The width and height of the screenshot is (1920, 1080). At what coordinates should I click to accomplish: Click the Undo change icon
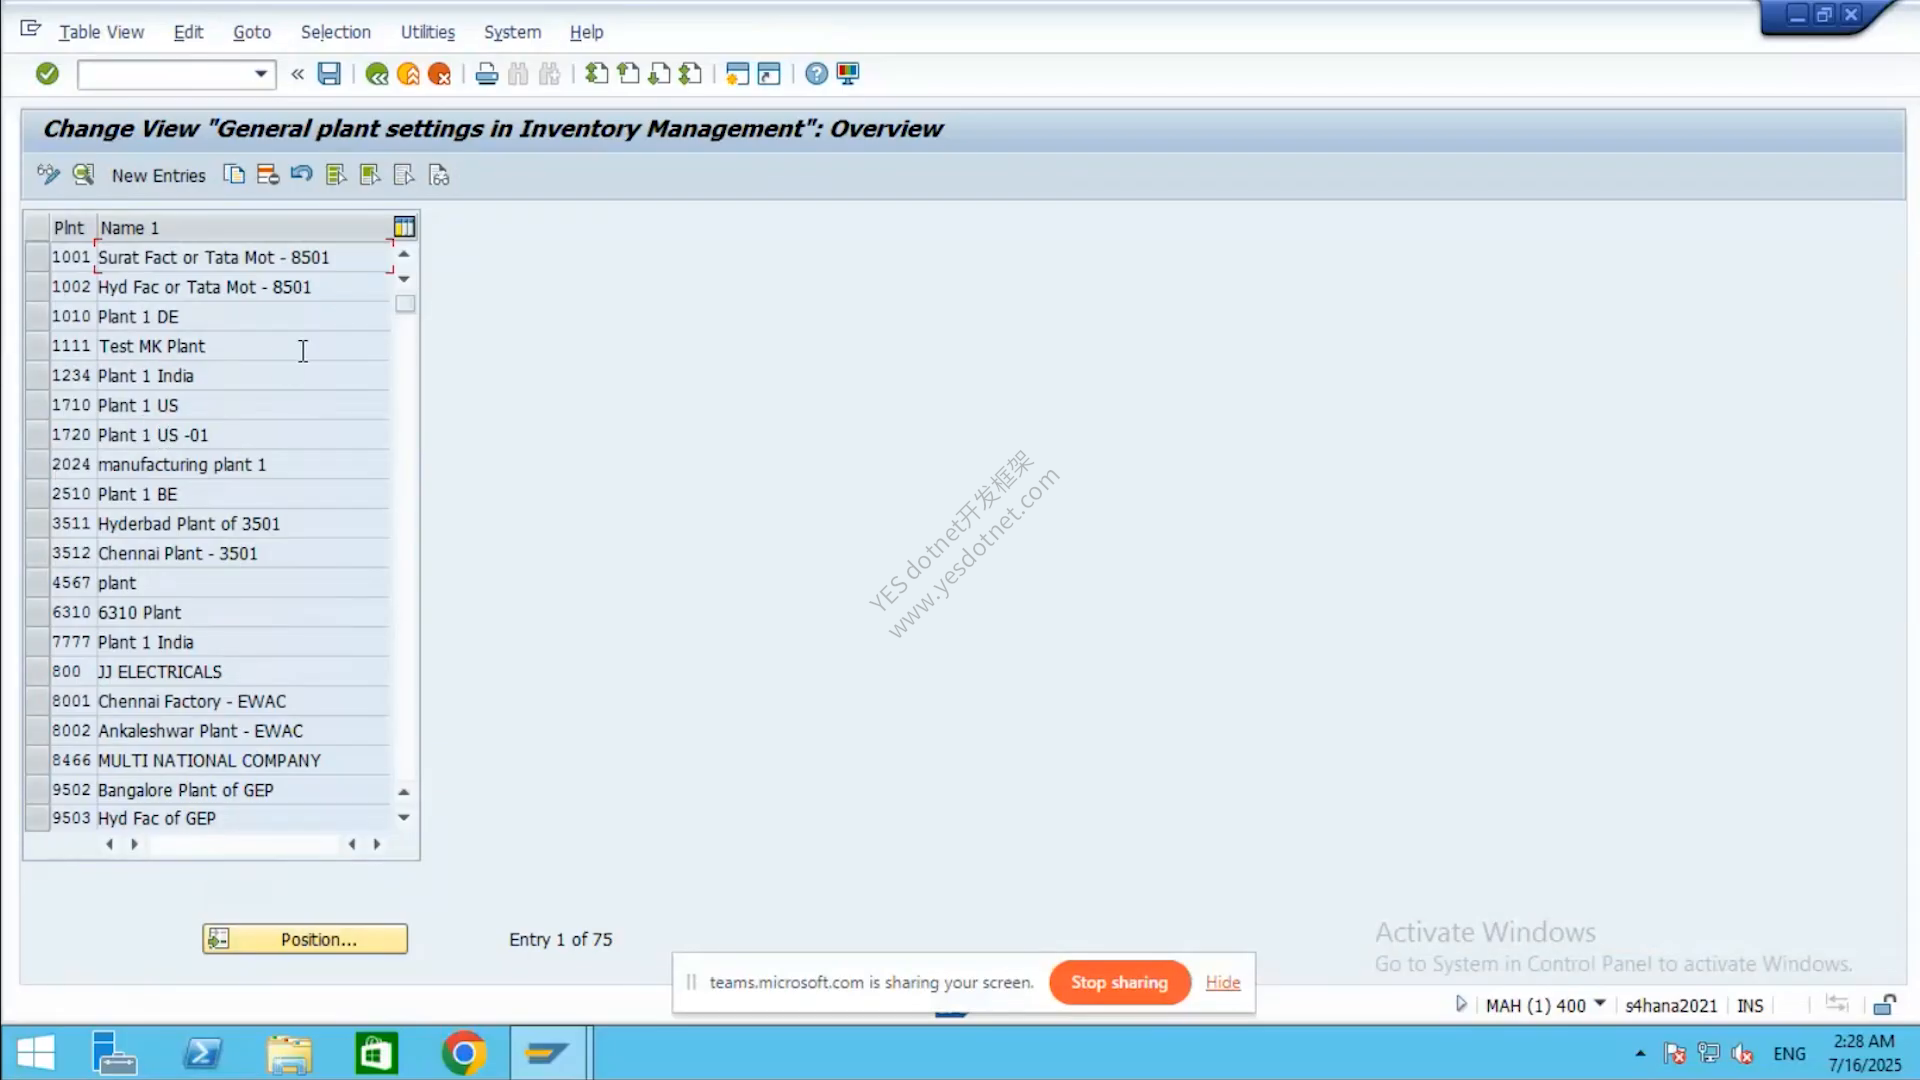coord(301,175)
